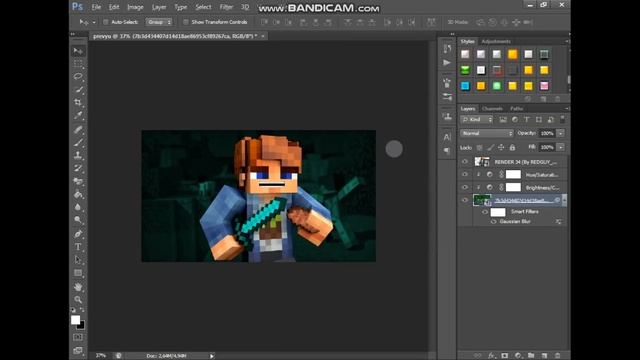Hide the RENDER 34 layer
Screen dimensions: 640x360
pos(464,162)
